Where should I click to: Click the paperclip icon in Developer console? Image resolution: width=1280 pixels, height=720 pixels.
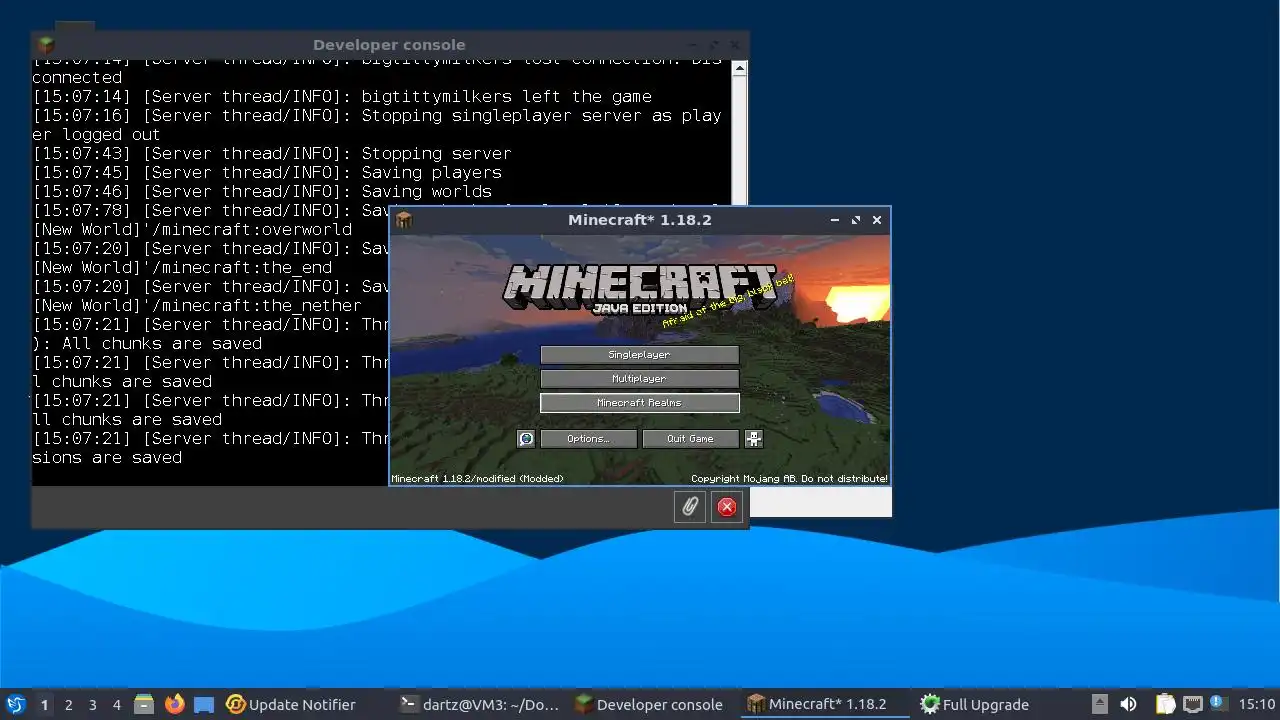pyautogui.click(x=690, y=507)
